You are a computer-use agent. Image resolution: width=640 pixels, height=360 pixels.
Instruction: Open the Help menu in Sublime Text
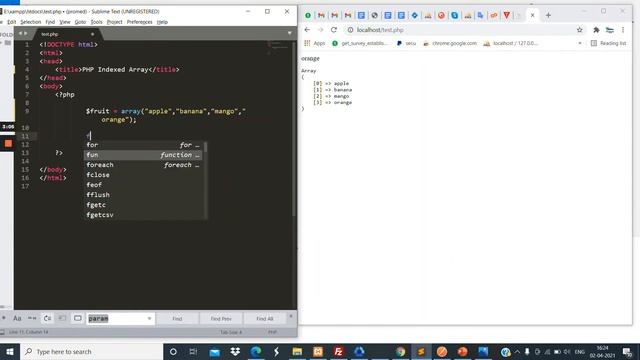pyautogui.click(x=162, y=22)
